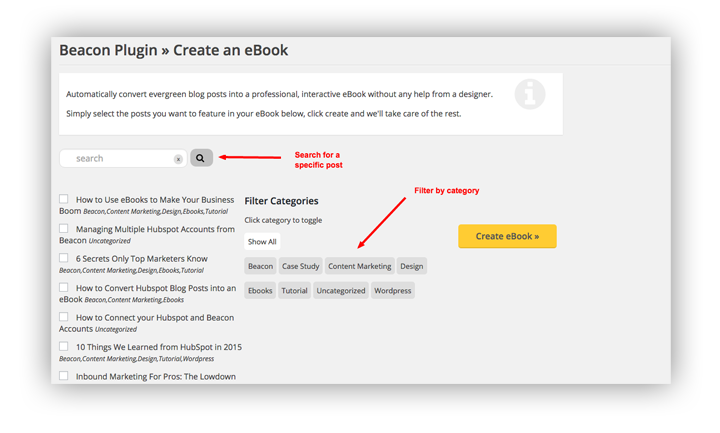Clear the search field with the x icon
Viewport: 720px width, 433px height.
point(178,159)
